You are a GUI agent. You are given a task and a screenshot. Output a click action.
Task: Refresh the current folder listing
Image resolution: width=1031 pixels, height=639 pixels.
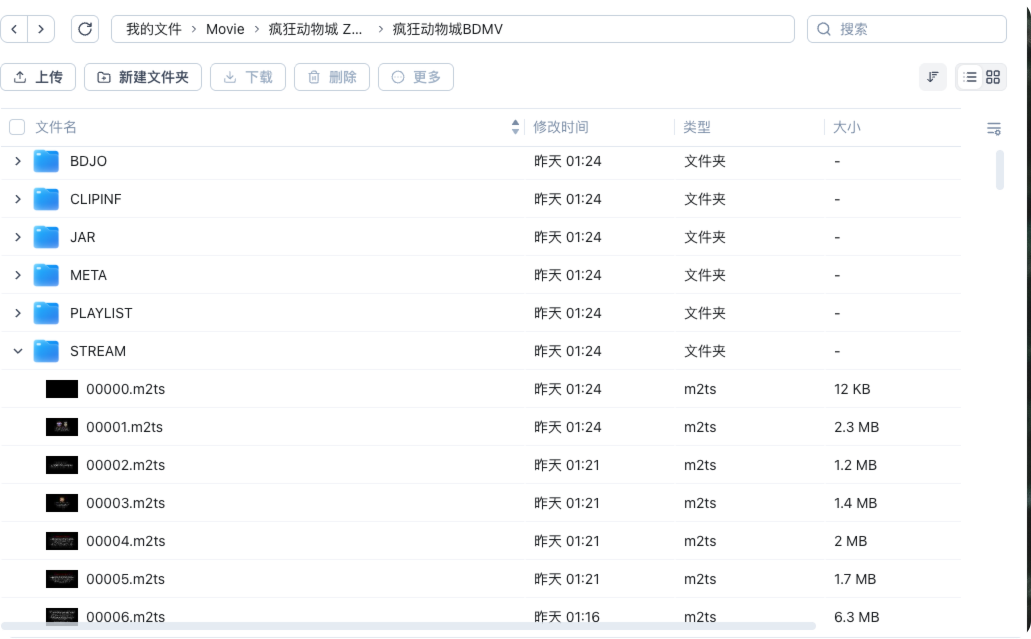tap(85, 29)
